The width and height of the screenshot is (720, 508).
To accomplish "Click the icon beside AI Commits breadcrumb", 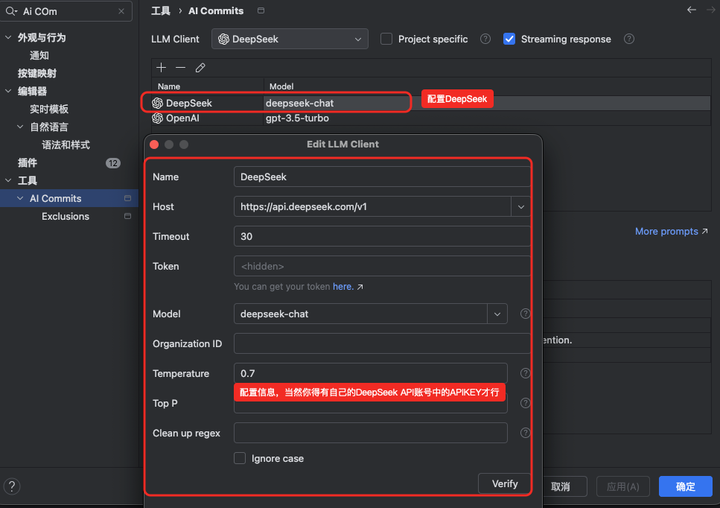I will coord(261,11).
